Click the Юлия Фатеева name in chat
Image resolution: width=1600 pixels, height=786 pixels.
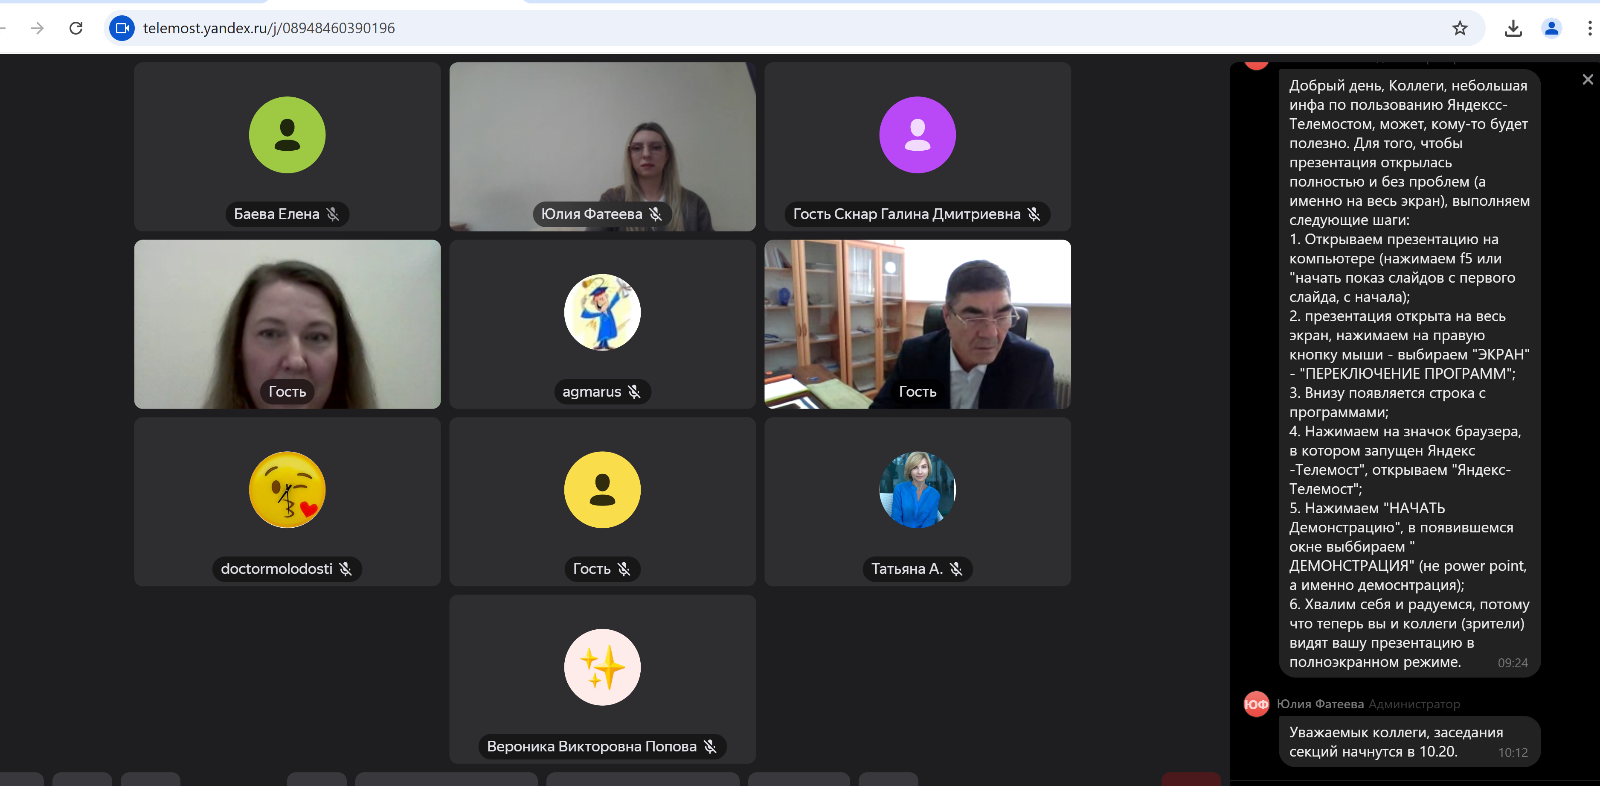click(x=1320, y=704)
